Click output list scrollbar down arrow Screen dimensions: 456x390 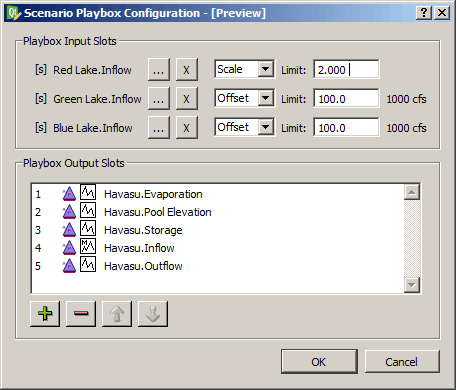click(x=412, y=285)
